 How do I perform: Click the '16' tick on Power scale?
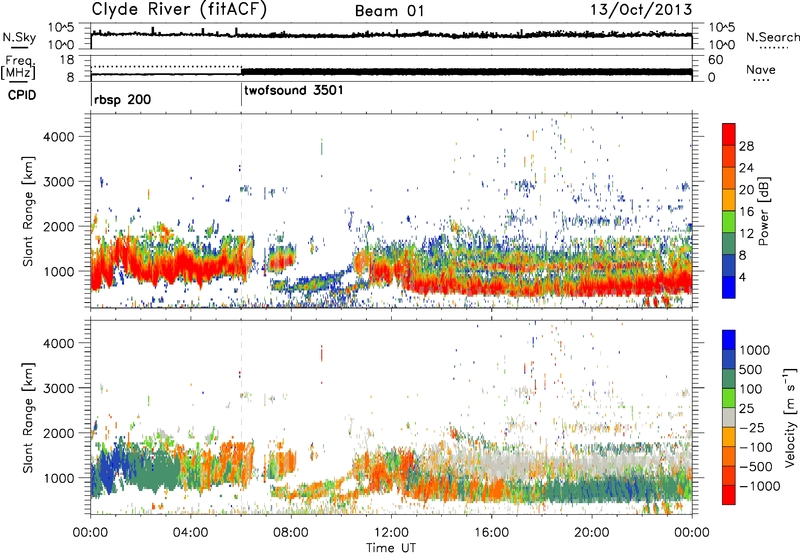pyautogui.click(x=746, y=212)
